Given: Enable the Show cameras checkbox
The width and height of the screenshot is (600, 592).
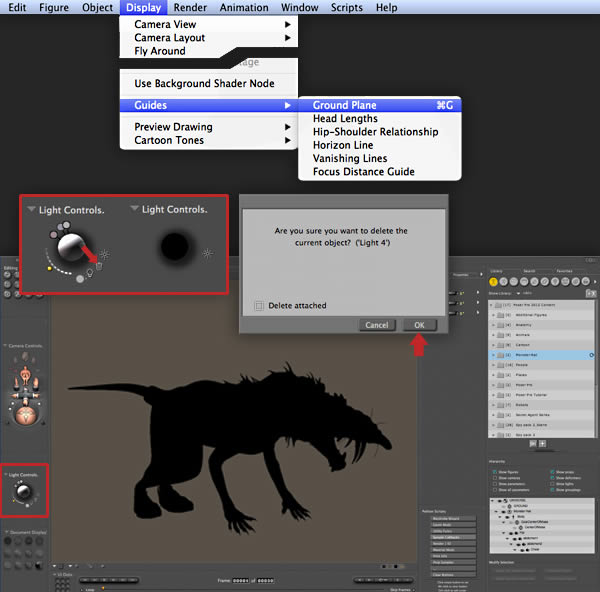Looking at the screenshot, I should 495,478.
